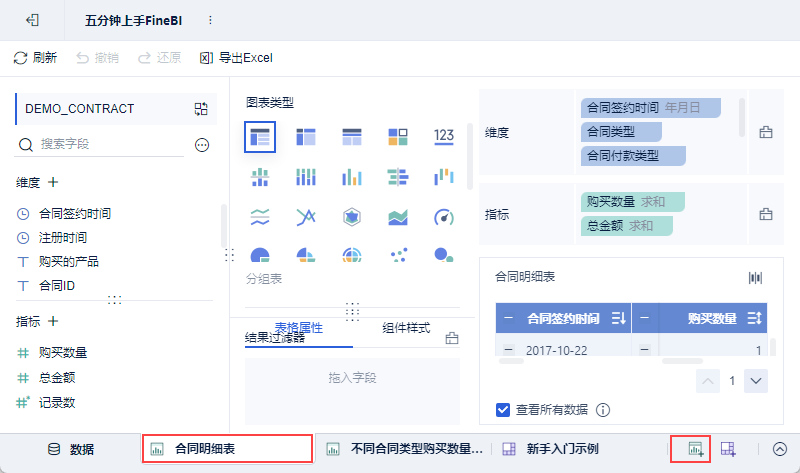Screen dimensions: 800x473
Task: Toggle the 查看所有数据 checkbox
Action: pyautogui.click(x=503, y=410)
